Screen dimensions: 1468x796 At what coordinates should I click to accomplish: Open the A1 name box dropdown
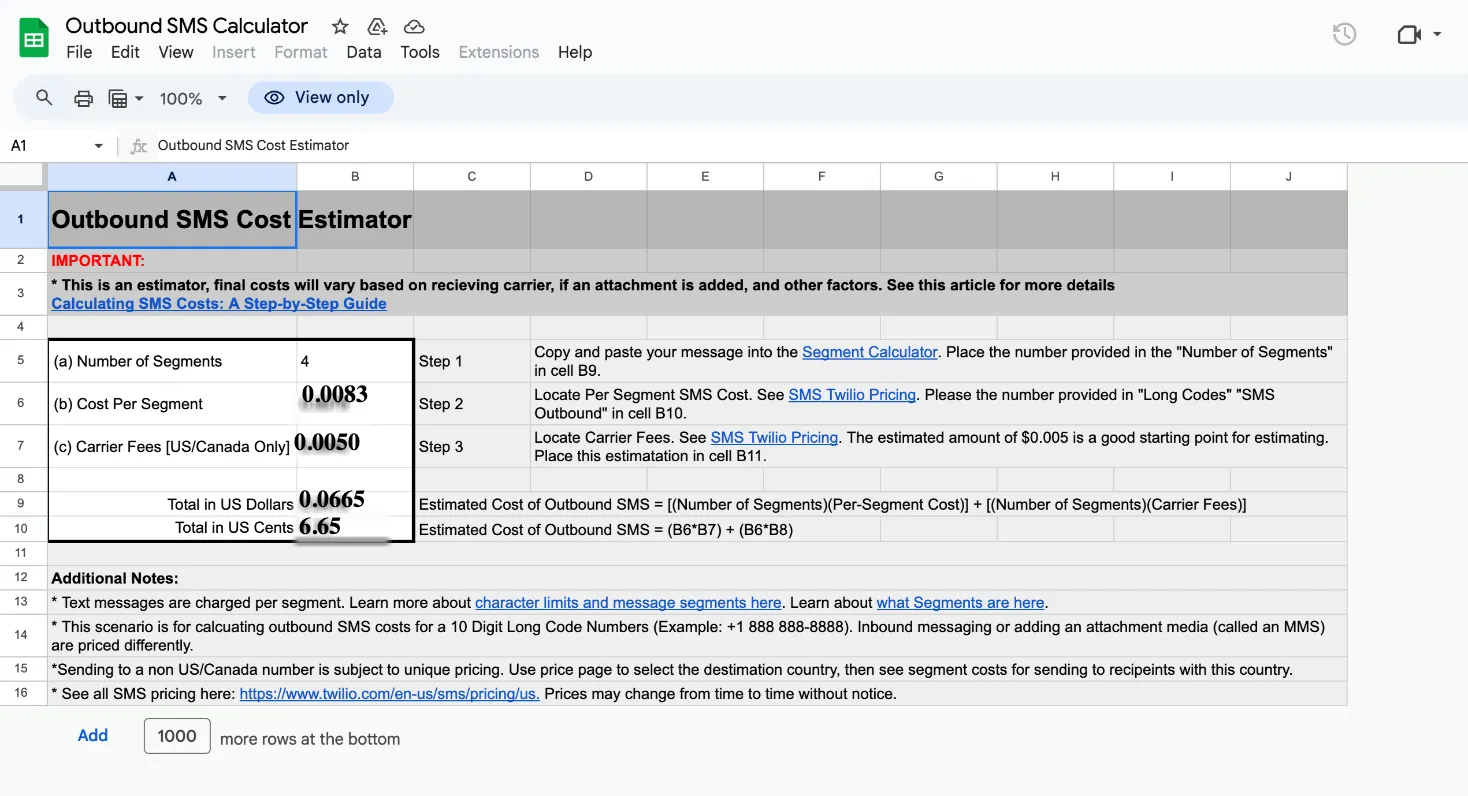[x=98, y=146]
